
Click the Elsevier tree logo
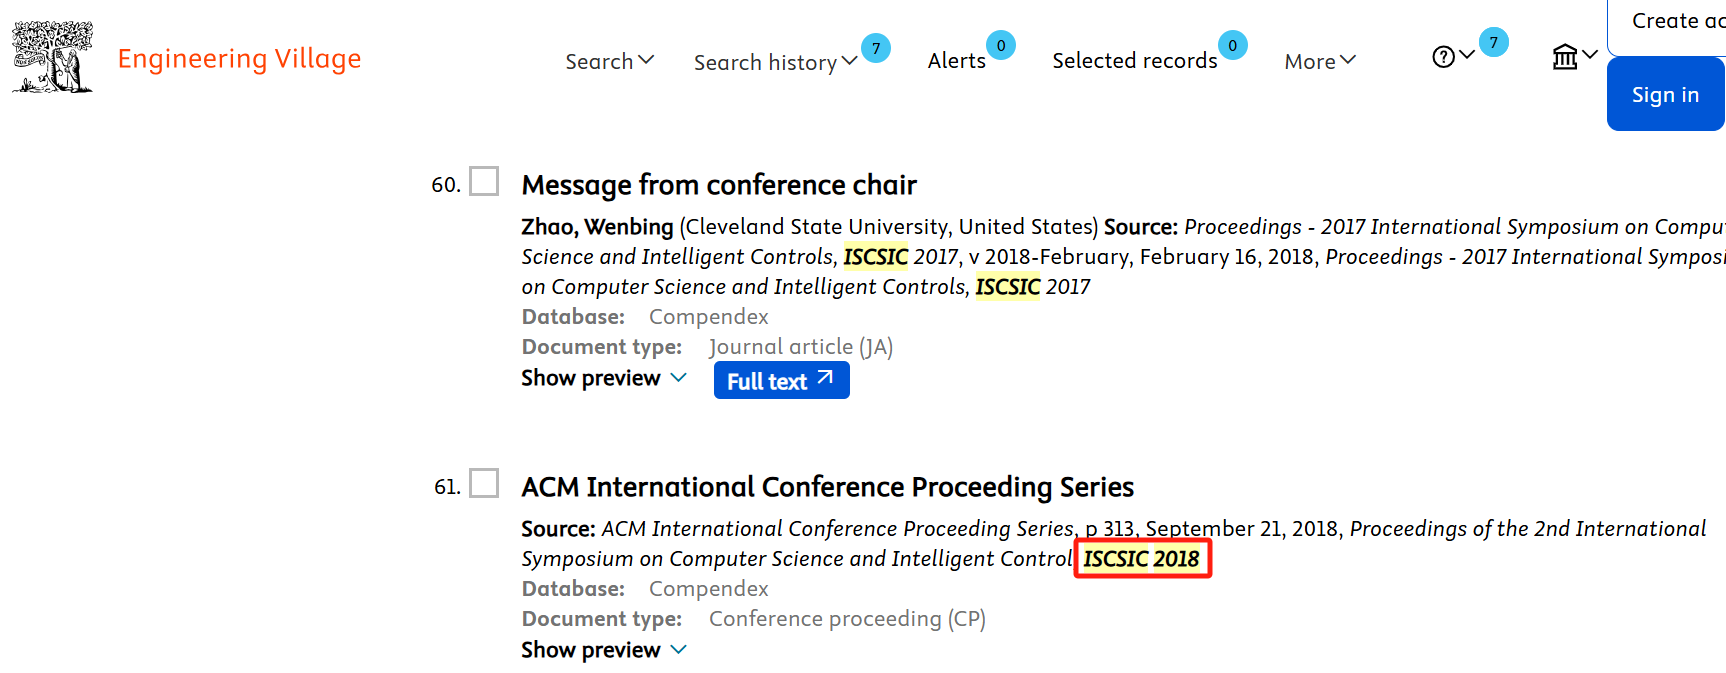point(53,57)
